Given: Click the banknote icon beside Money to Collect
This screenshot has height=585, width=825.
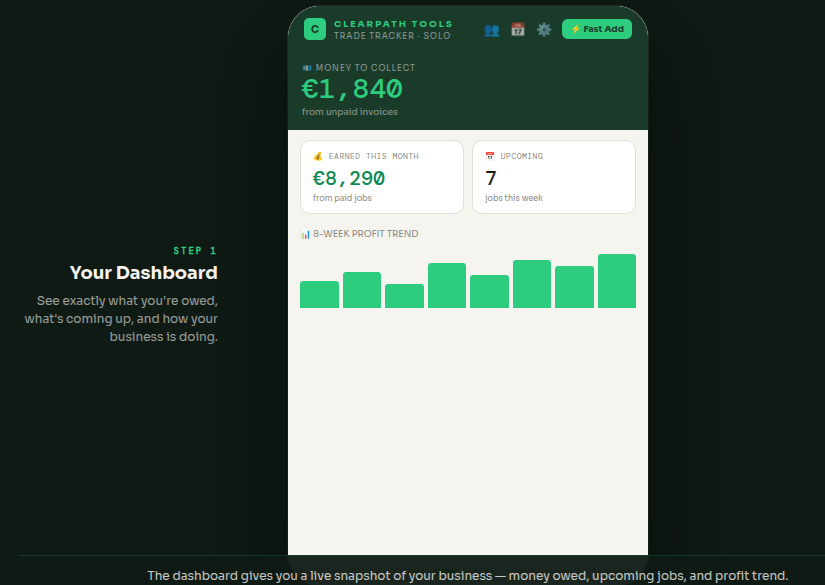Looking at the screenshot, I should pos(307,68).
